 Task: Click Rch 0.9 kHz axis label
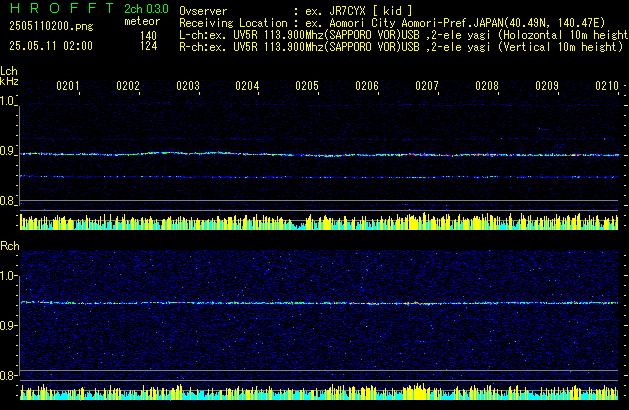[x=7, y=325]
